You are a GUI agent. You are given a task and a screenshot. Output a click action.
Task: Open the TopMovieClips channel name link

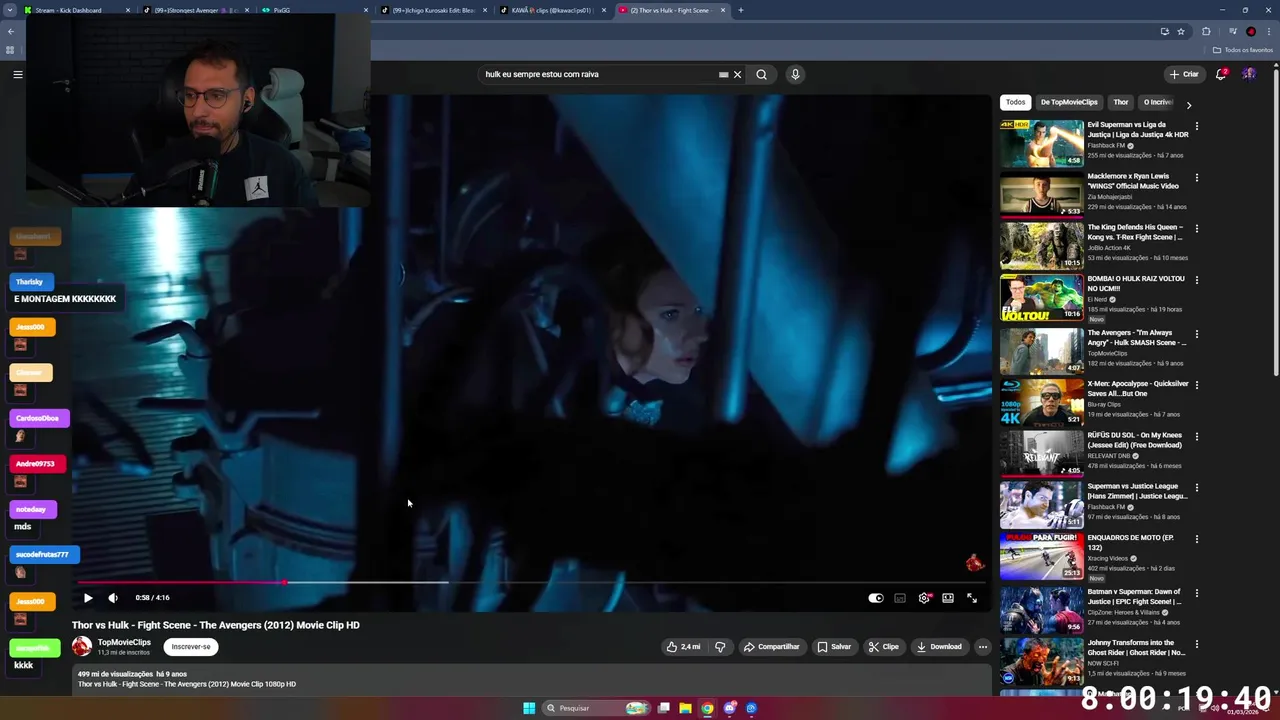[124, 642]
